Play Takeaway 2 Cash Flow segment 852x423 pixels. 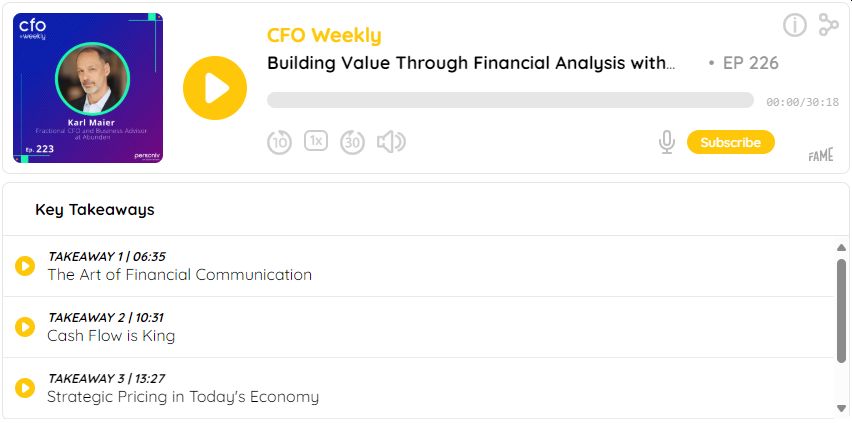pos(25,327)
